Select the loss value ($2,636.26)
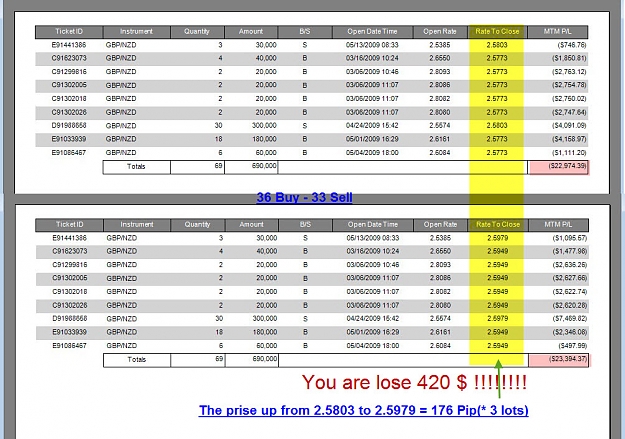 (570, 265)
